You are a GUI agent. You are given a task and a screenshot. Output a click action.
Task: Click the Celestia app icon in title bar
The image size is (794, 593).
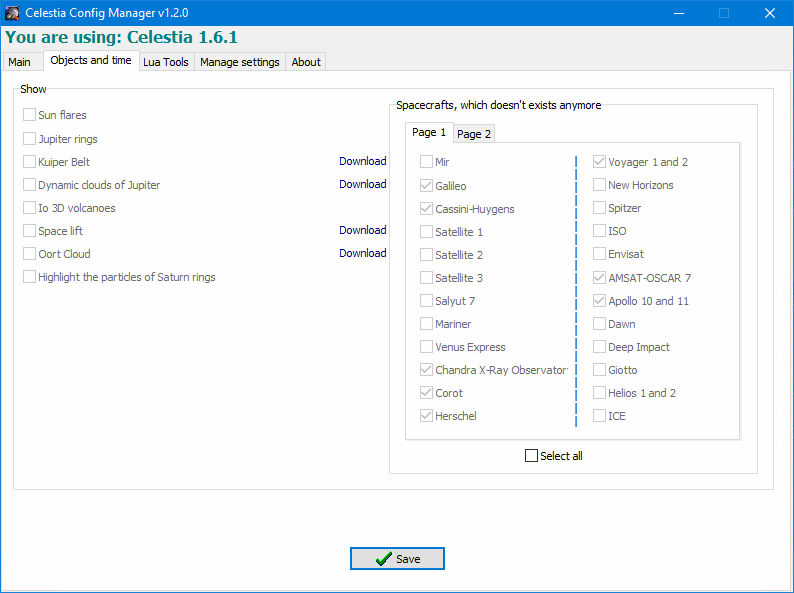[12, 13]
